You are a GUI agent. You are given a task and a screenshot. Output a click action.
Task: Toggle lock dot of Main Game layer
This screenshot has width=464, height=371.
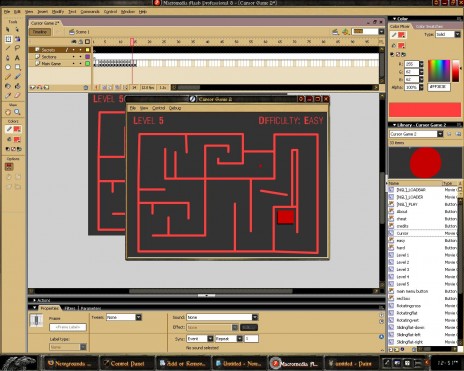(80, 63)
